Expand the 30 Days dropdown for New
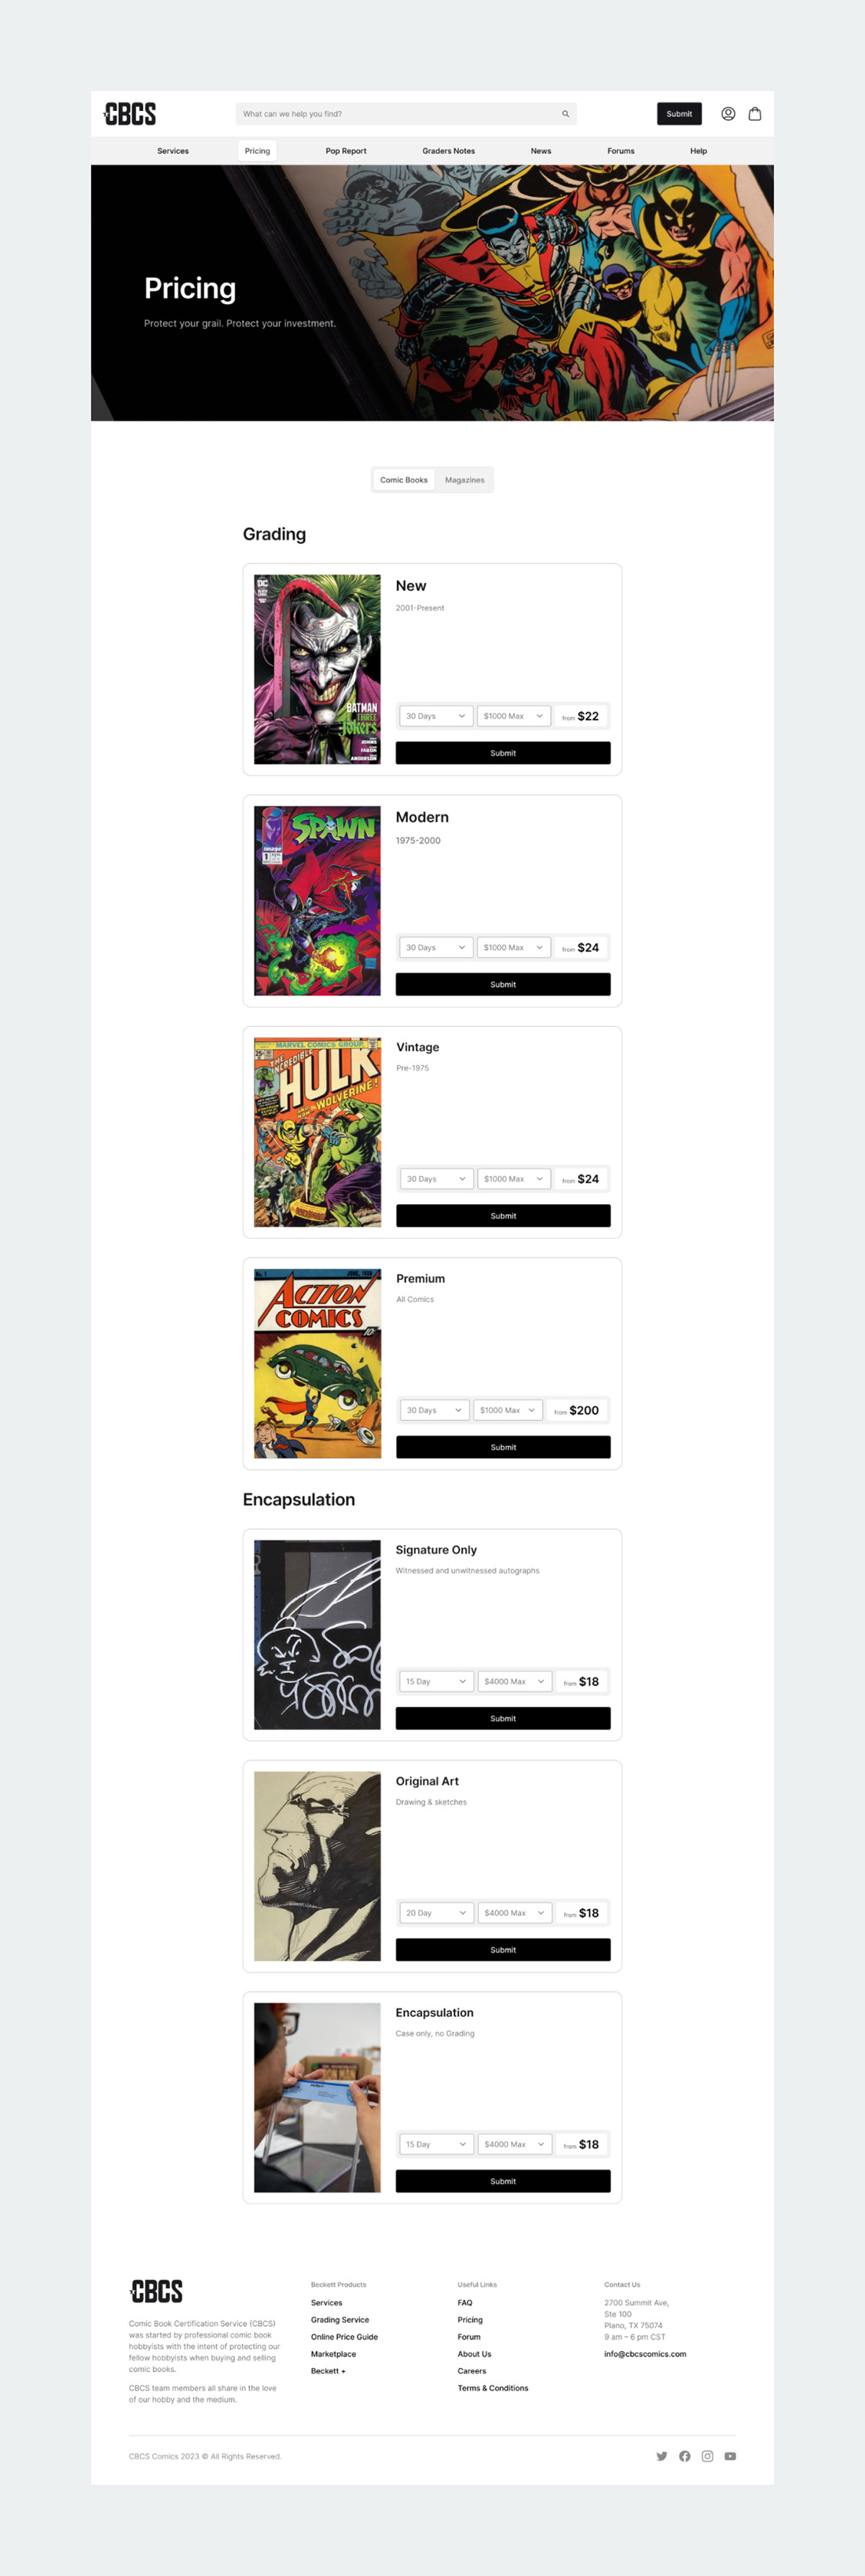The width and height of the screenshot is (865, 2576). [435, 716]
